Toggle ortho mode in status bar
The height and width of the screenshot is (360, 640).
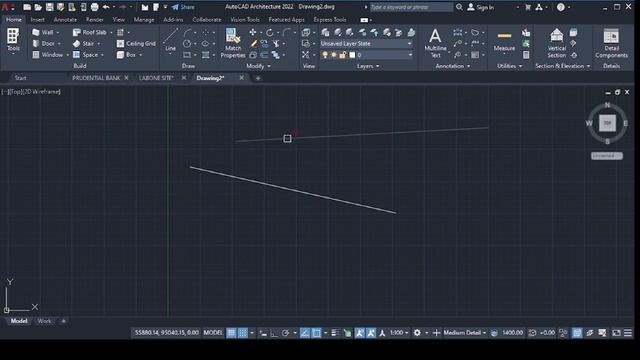(274, 333)
